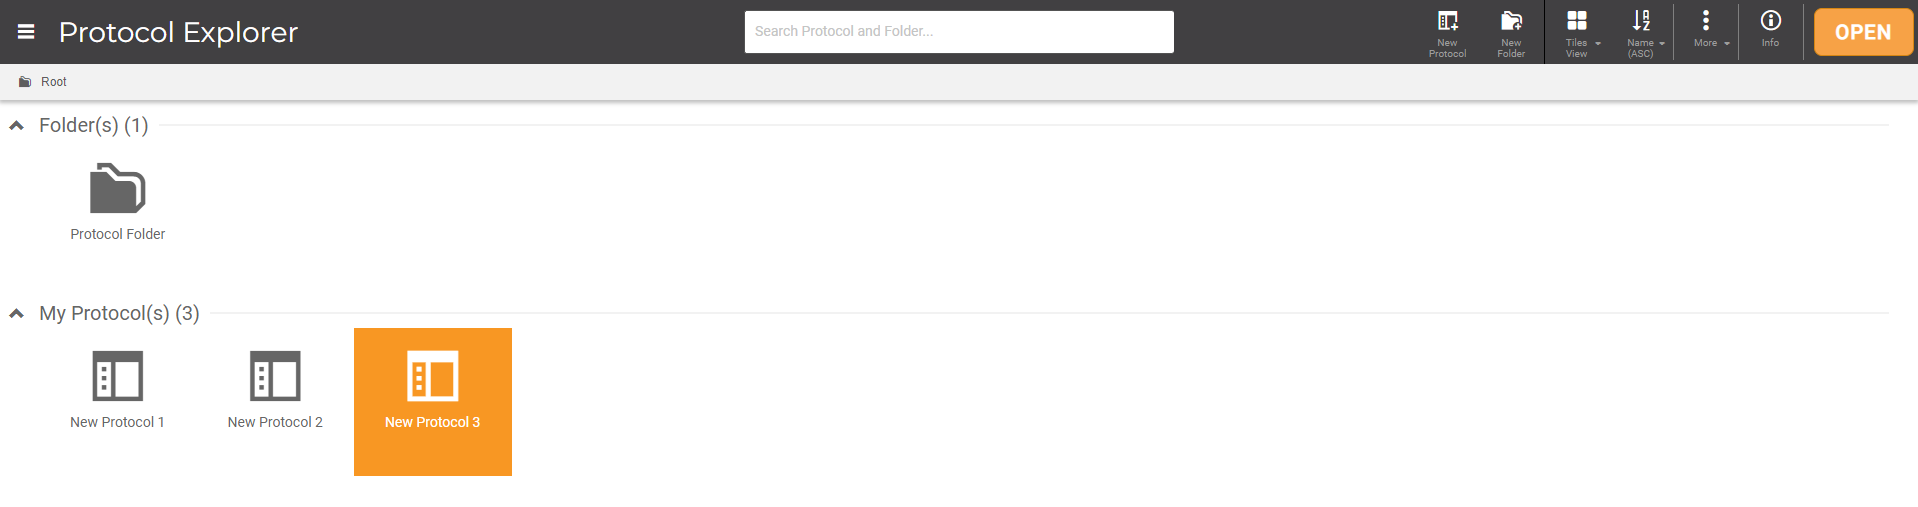Click the New Folder toolbar icon
1918x507 pixels.
(x=1511, y=33)
